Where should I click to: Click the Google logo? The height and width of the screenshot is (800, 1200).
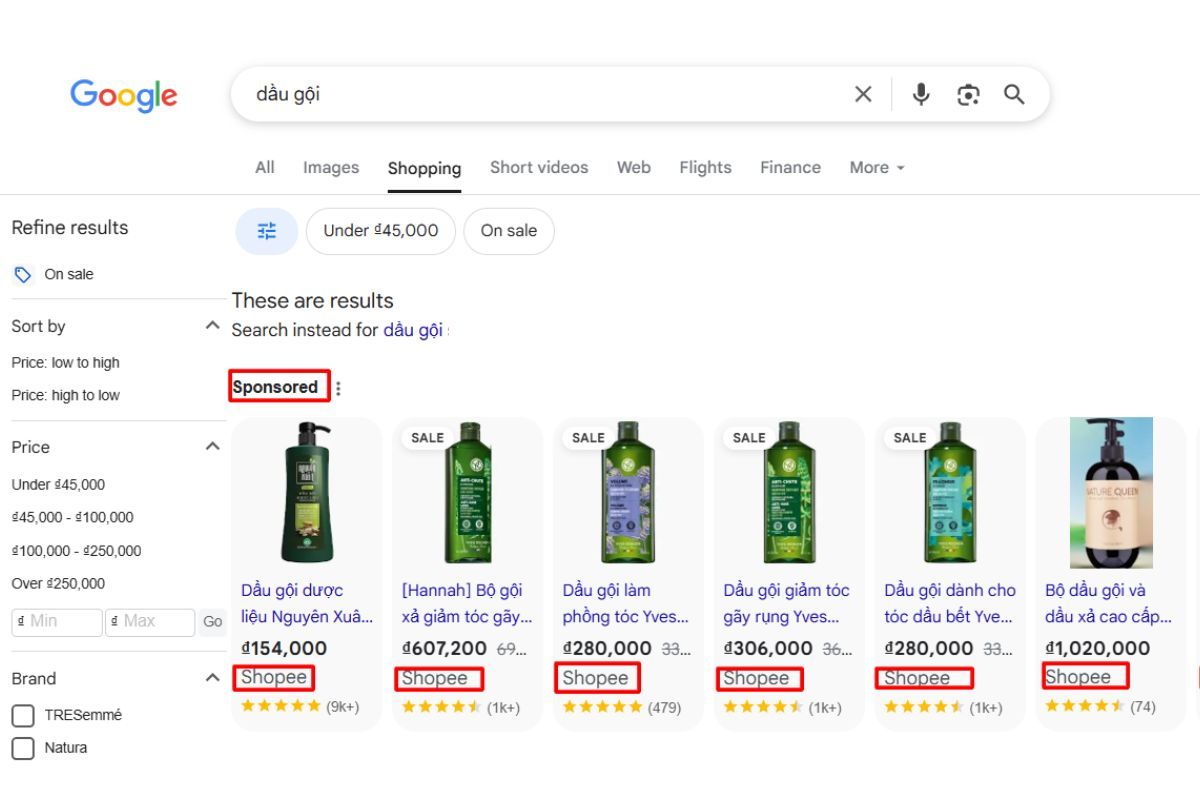(124, 95)
